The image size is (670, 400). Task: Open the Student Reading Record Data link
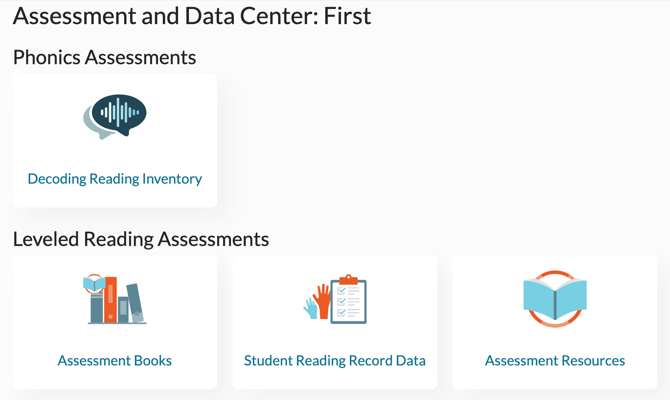[x=335, y=360]
